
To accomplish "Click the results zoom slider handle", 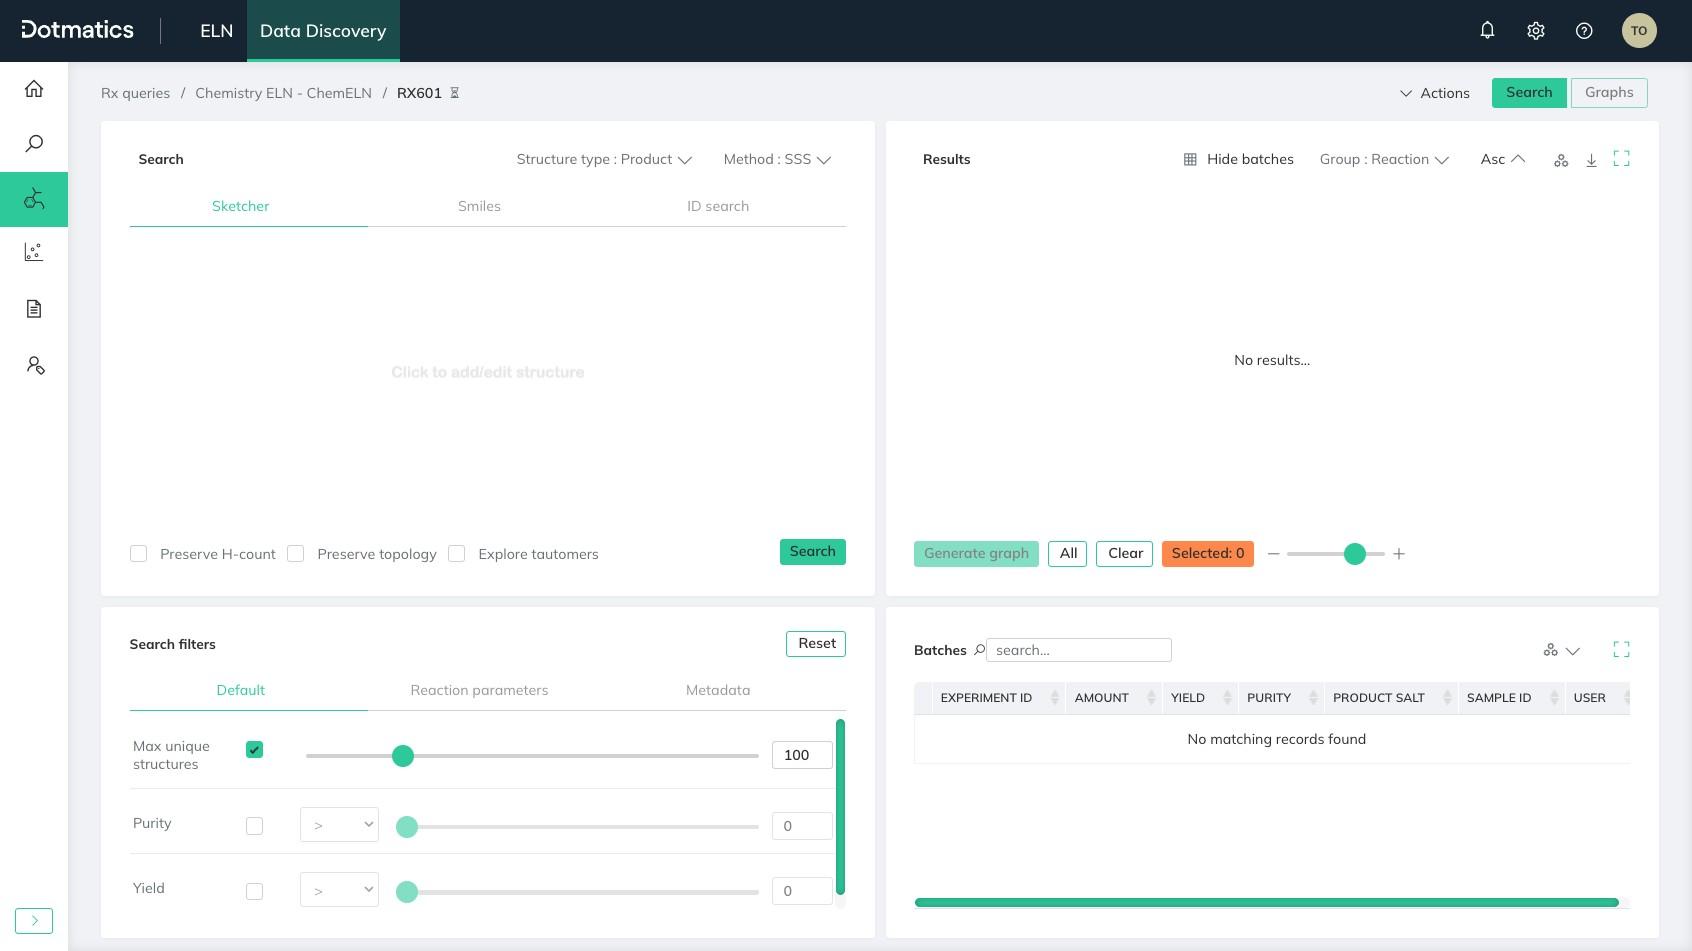I will pos(1355,554).
